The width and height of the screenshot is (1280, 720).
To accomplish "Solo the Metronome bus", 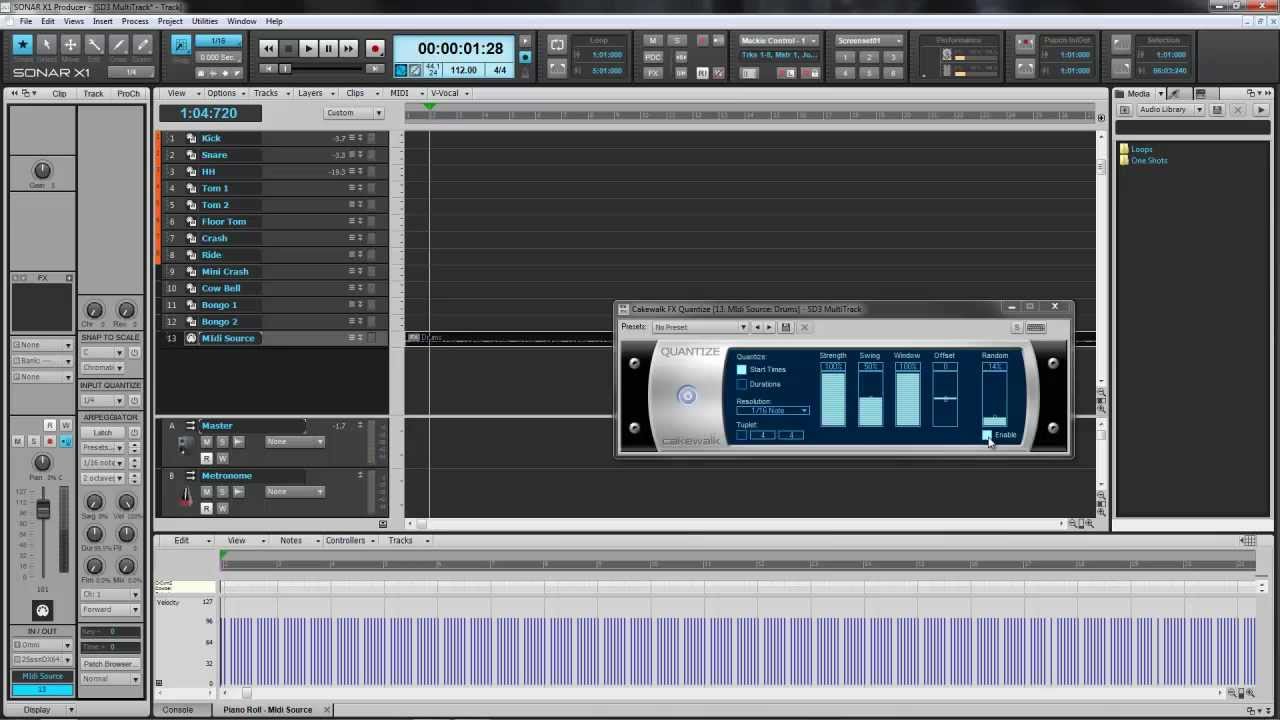I will point(222,492).
